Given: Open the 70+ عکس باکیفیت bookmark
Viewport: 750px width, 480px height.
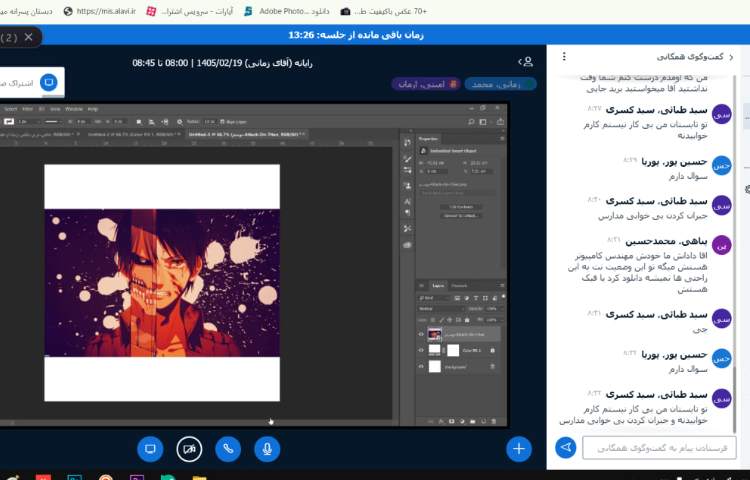Looking at the screenshot, I should [x=384, y=11].
